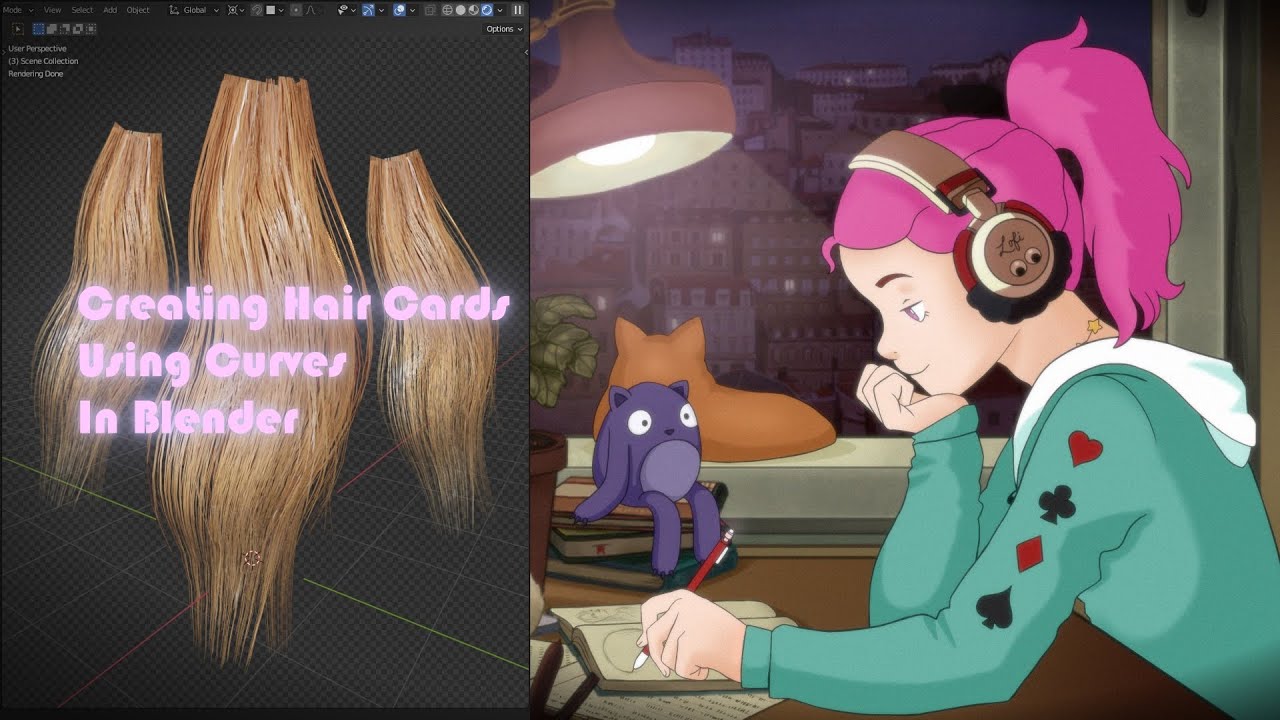Screen dimensions: 1280x720
Task: Toggle the snap magnet icon
Action: (x=257, y=10)
